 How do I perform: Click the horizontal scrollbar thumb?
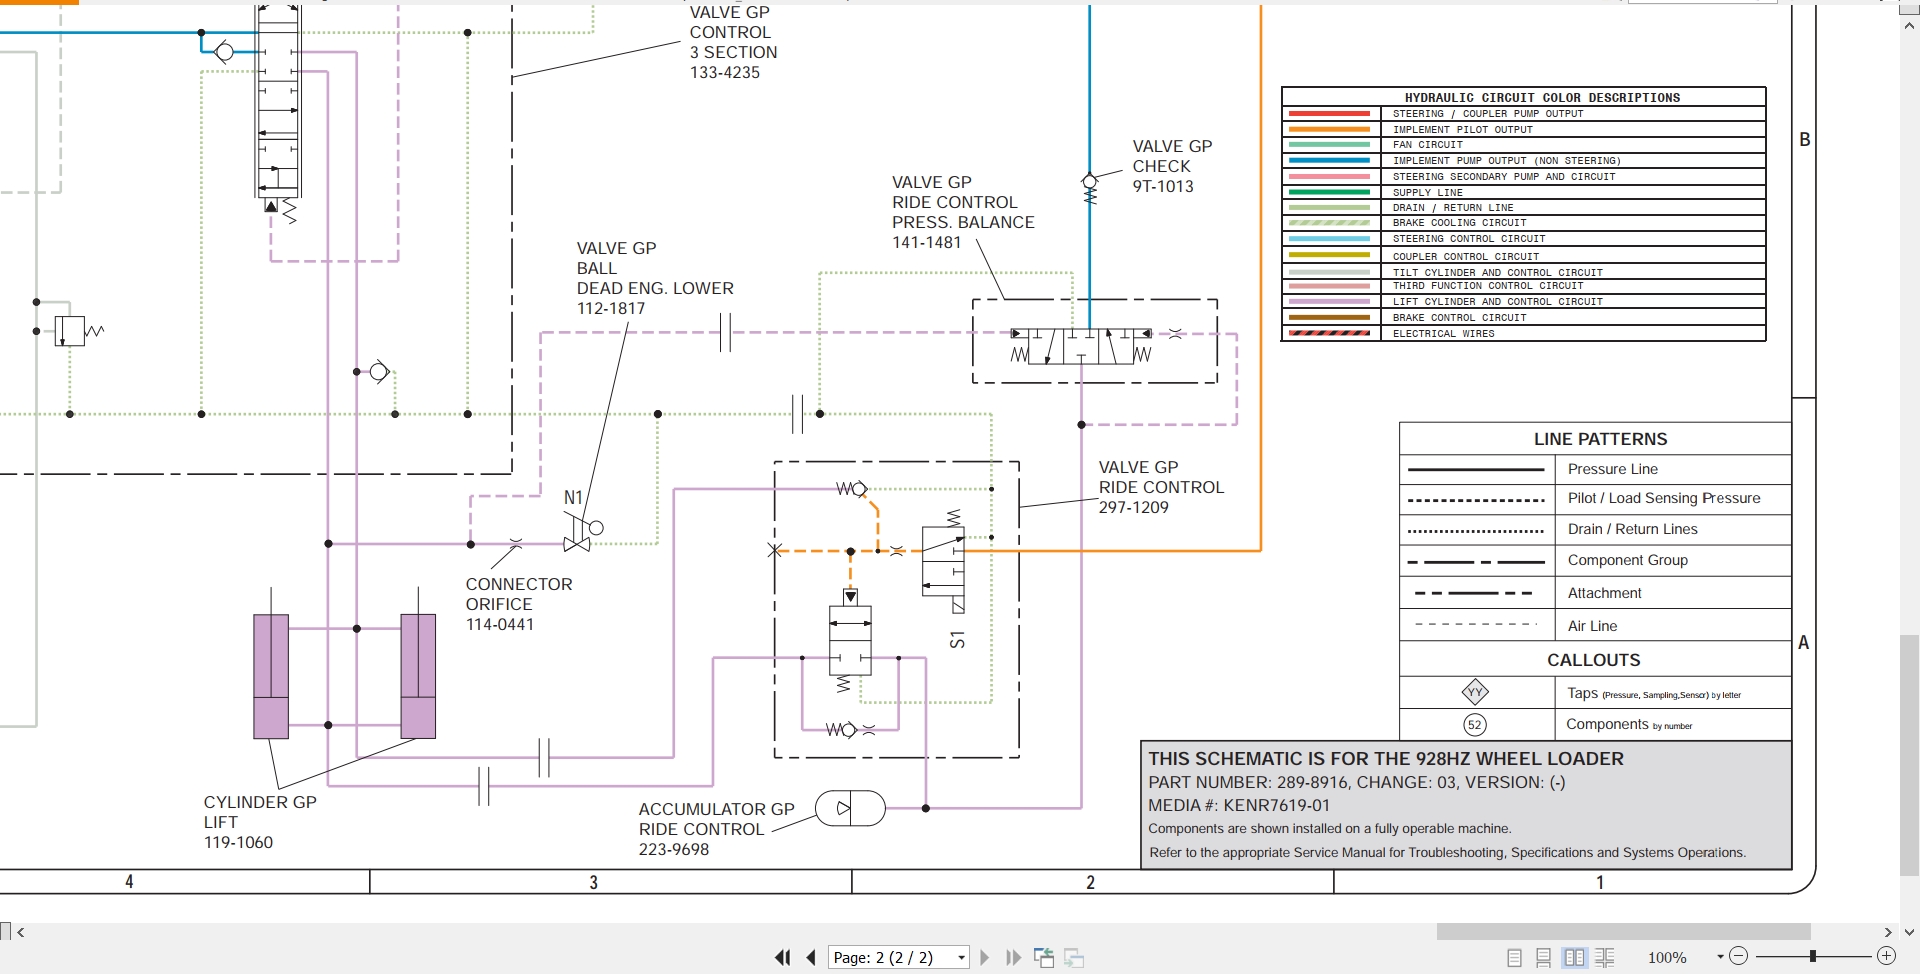tap(1623, 932)
